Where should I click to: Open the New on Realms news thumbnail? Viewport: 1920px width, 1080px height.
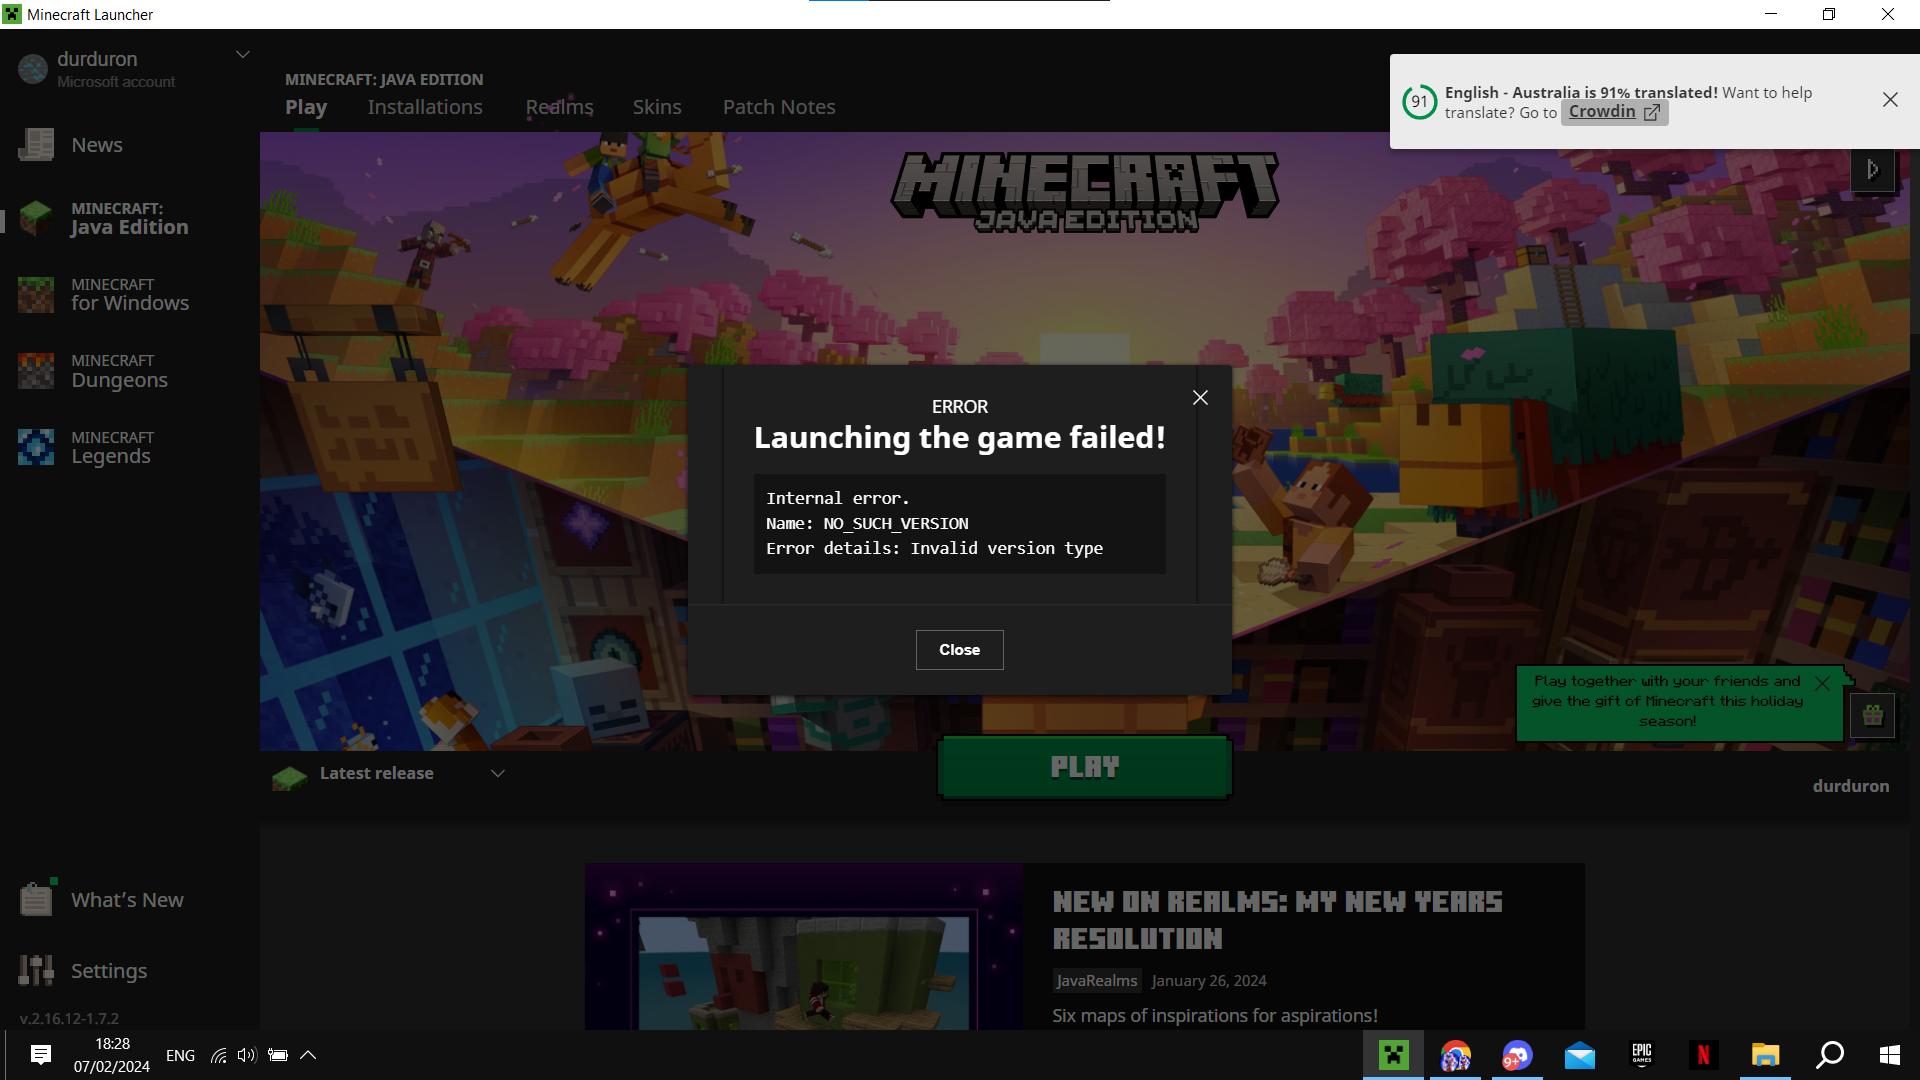click(804, 947)
